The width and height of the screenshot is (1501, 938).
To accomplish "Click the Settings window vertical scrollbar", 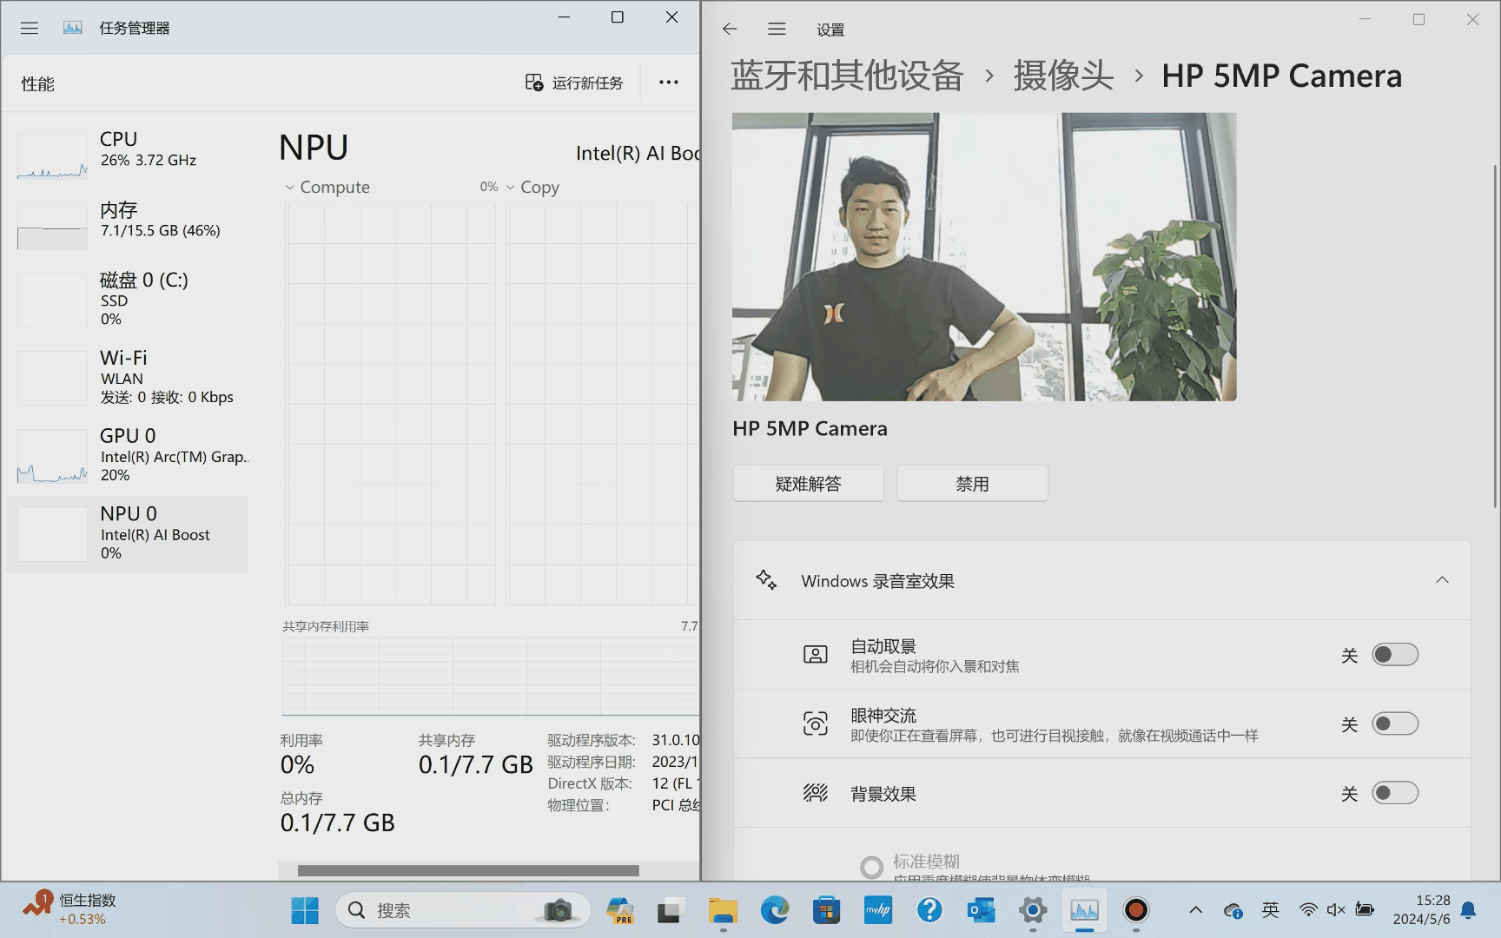I will click(1495, 336).
